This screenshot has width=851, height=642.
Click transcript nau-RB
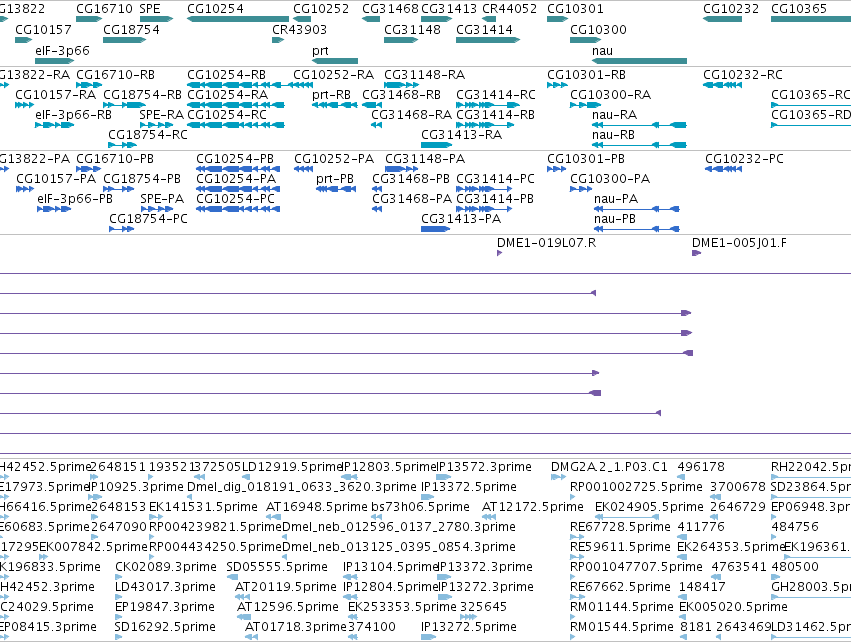[x=613, y=135]
